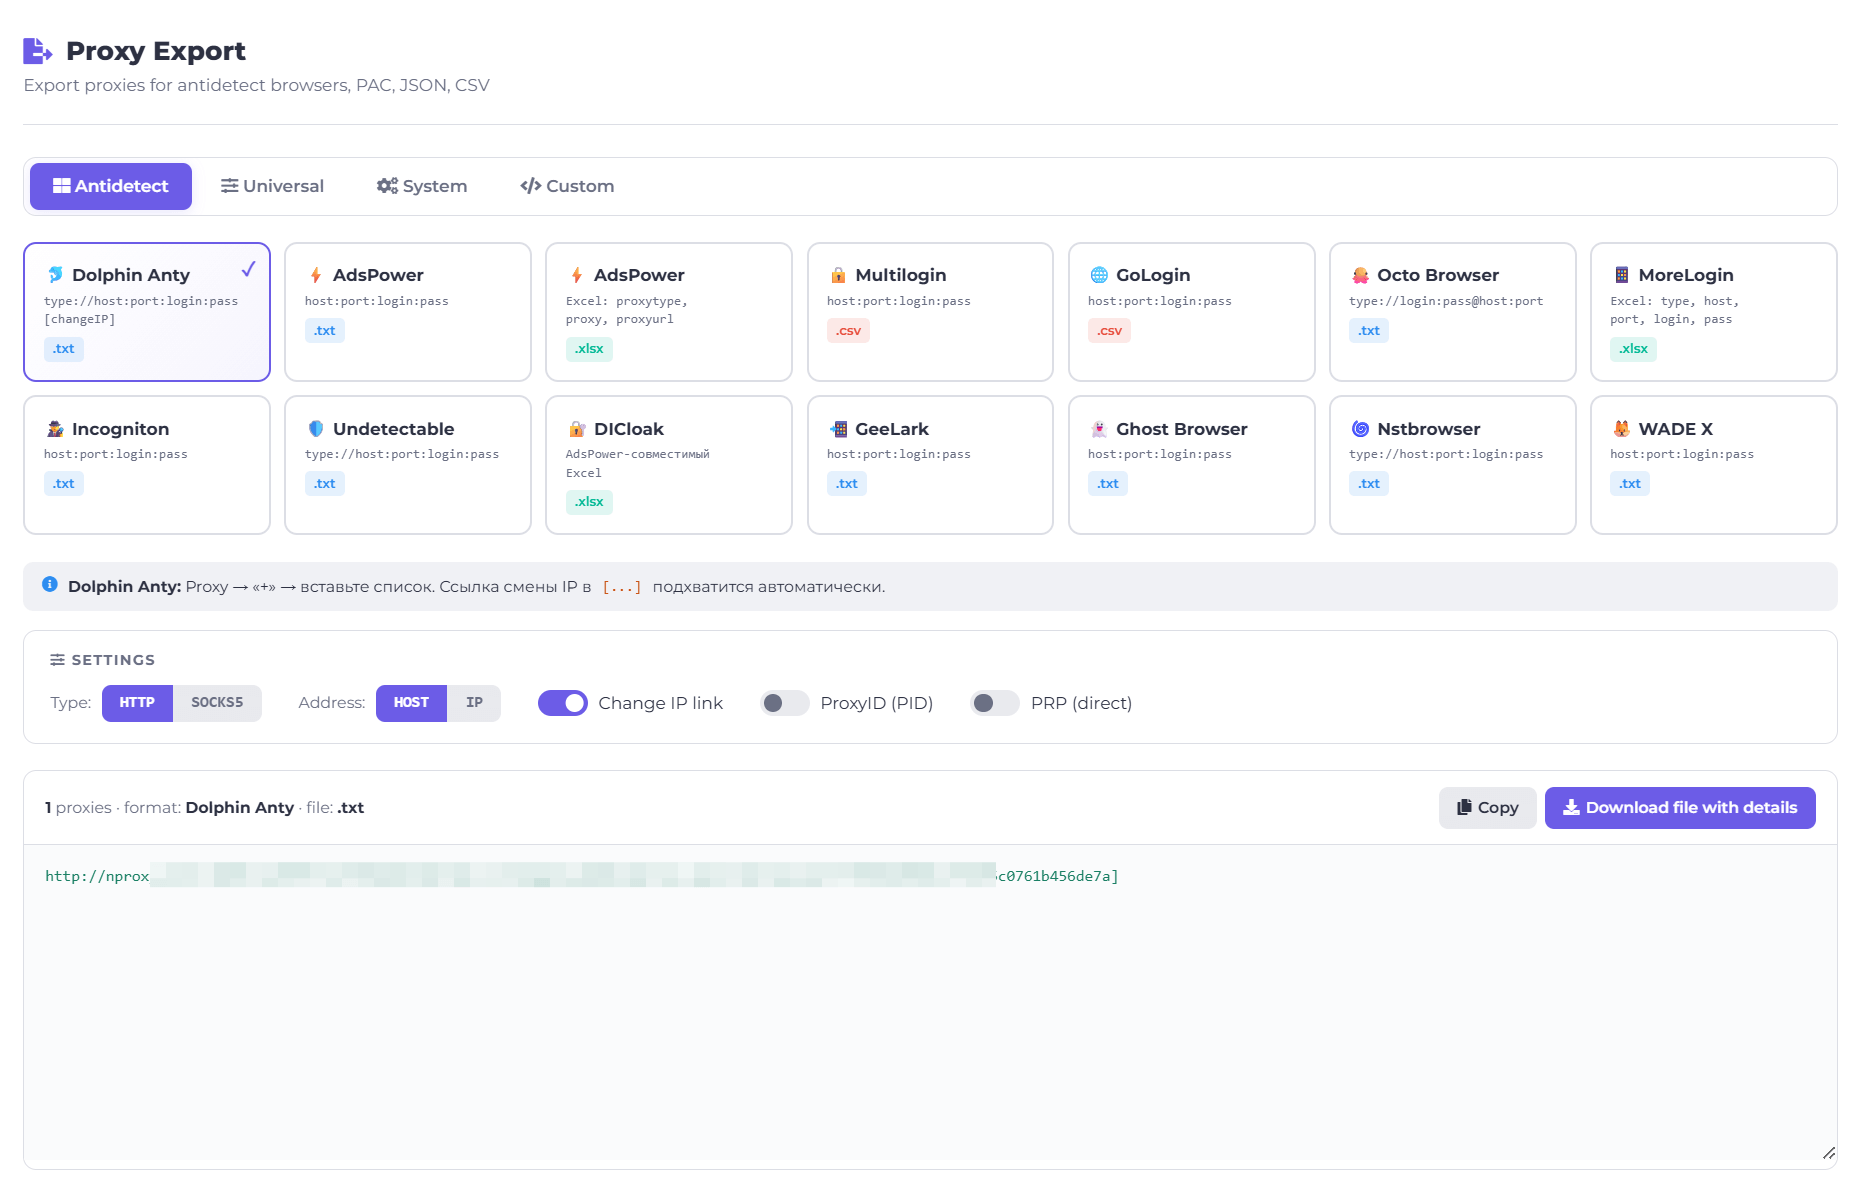The width and height of the screenshot is (1858, 1200).
Task: Click the MoreLogin building icon
Action: [1621, 275]
